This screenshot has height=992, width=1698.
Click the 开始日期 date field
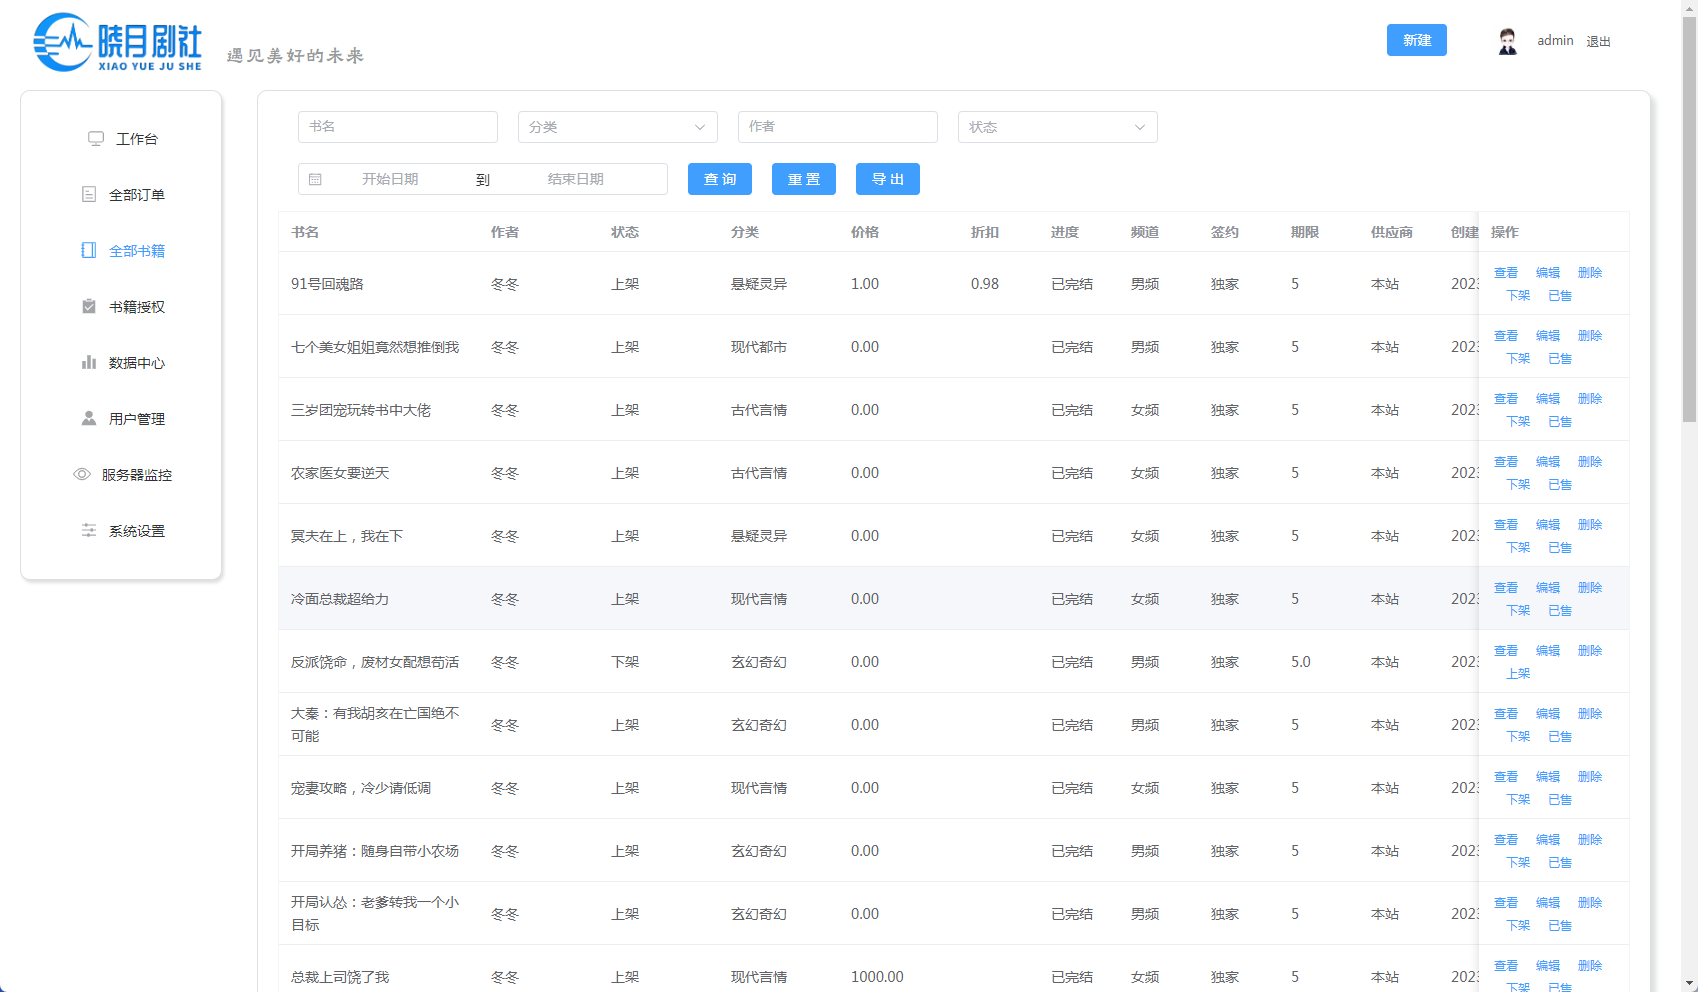pyautogui.click(x=390, y=179)
